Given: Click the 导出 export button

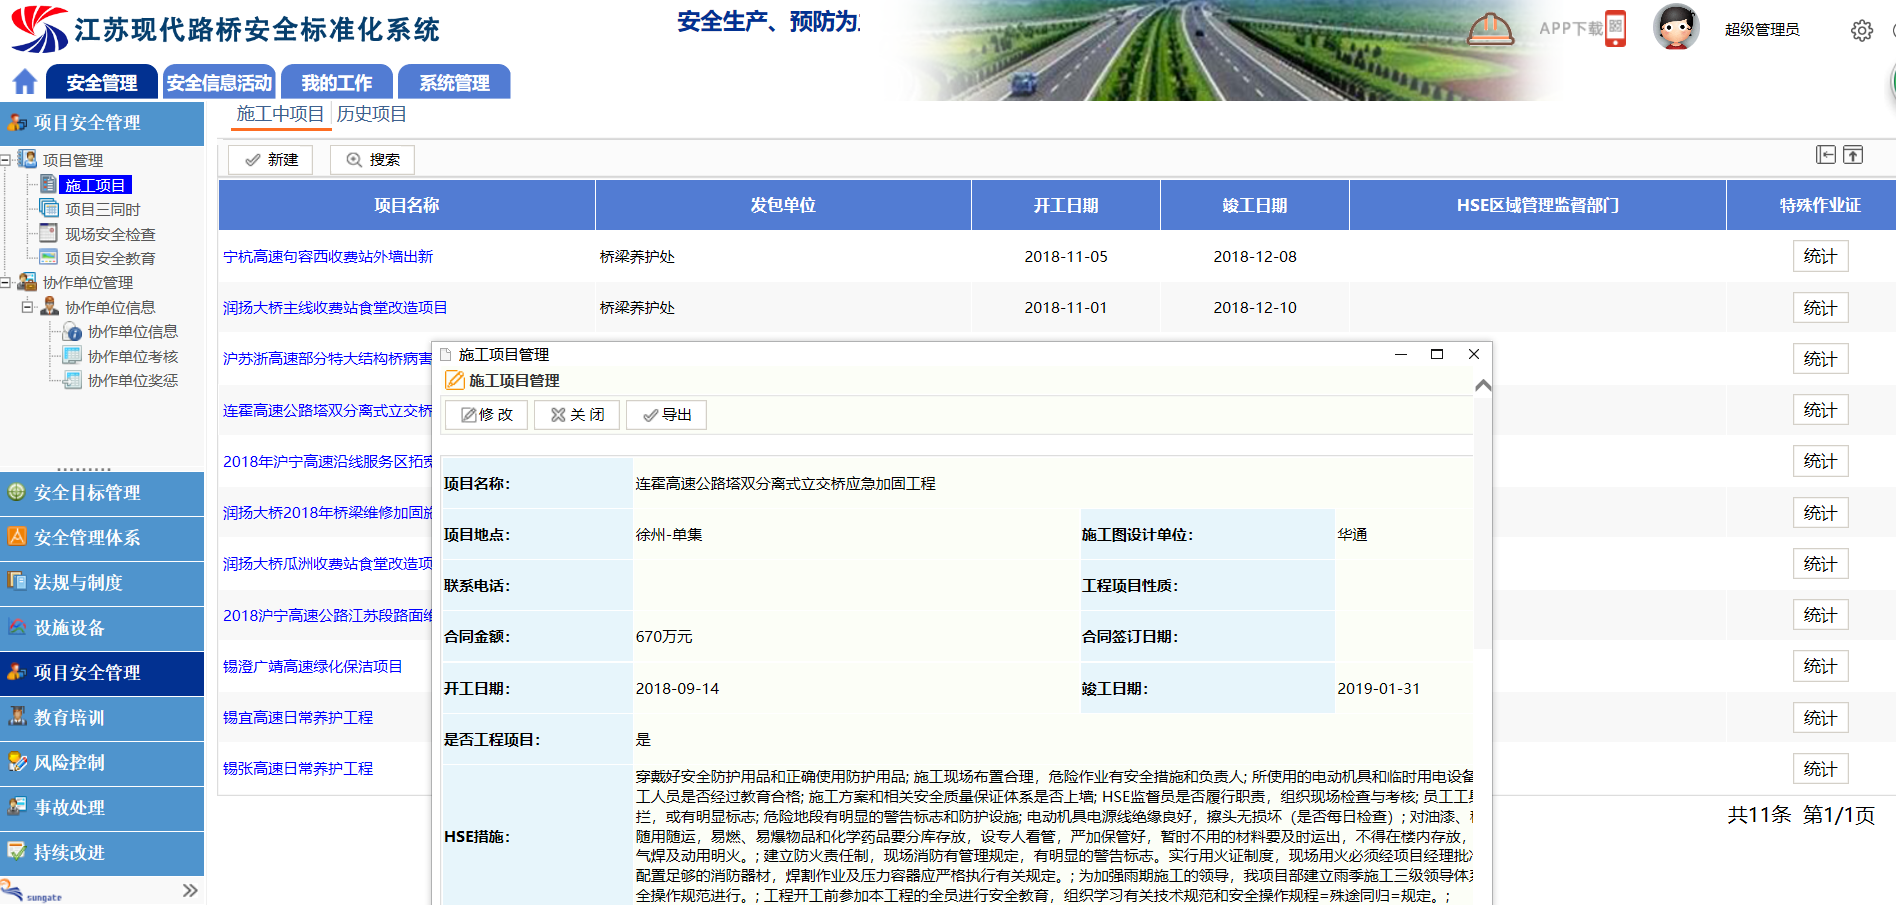Looking at the screenshot, I should point(666,415).
